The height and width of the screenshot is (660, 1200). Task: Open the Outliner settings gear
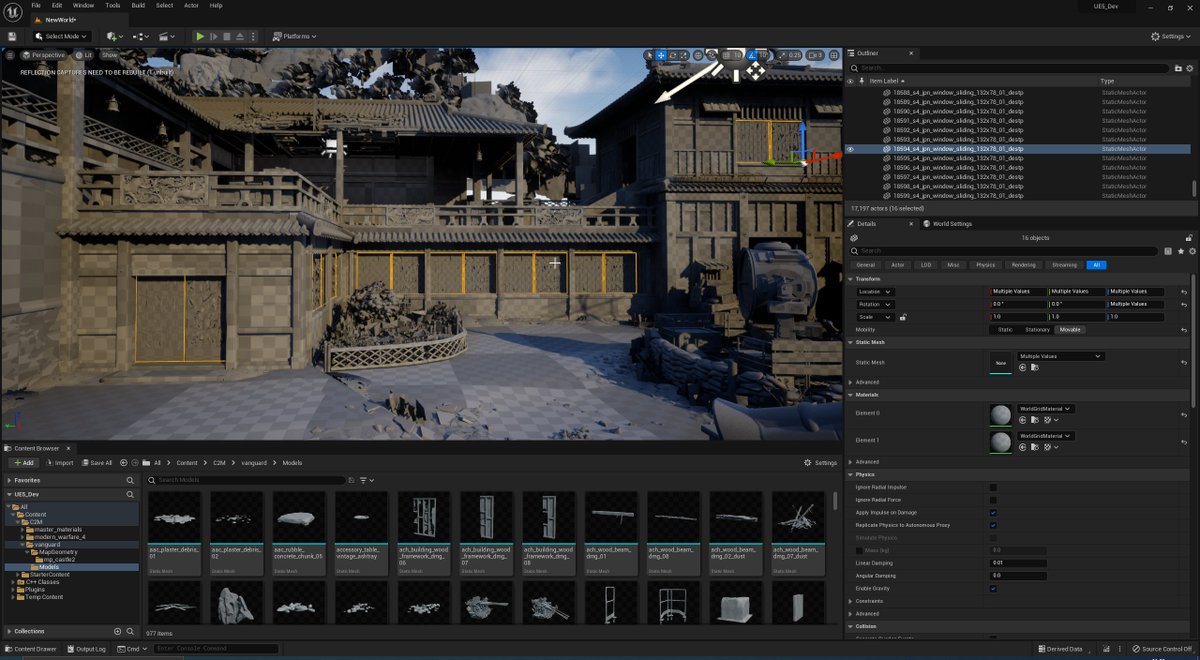point(1190,68)
